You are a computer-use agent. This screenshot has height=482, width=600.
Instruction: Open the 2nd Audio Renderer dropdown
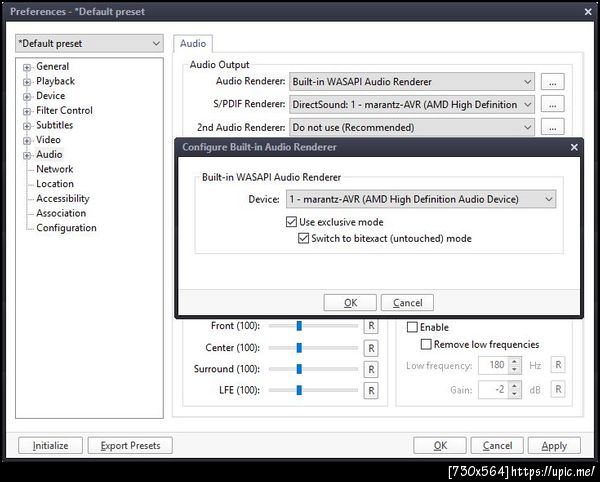click(412, 127)
